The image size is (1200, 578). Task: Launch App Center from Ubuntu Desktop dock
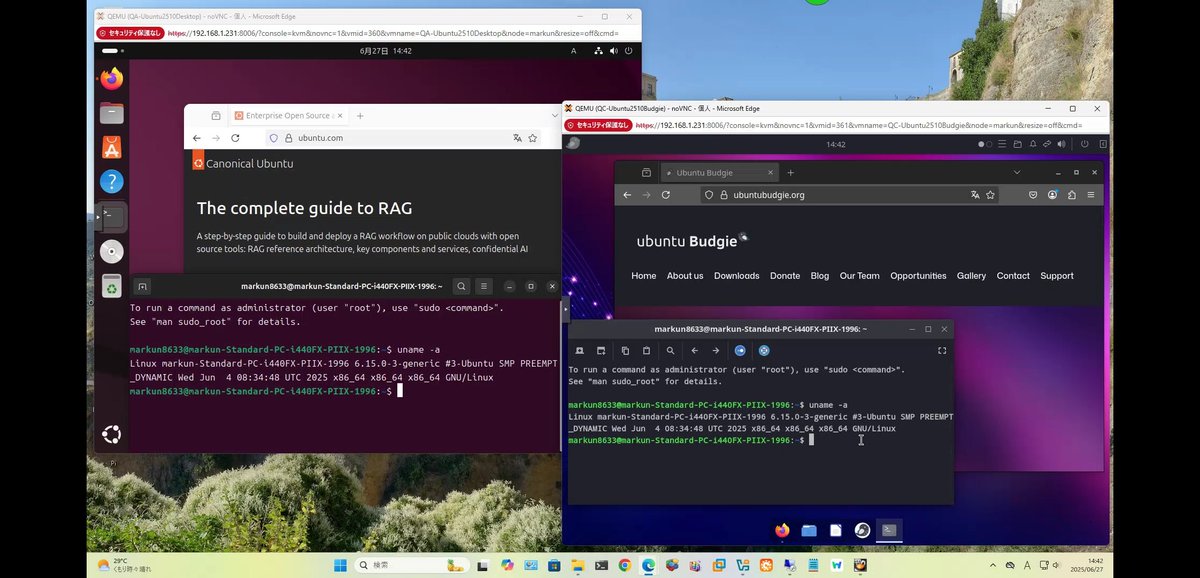coord(111,148)
